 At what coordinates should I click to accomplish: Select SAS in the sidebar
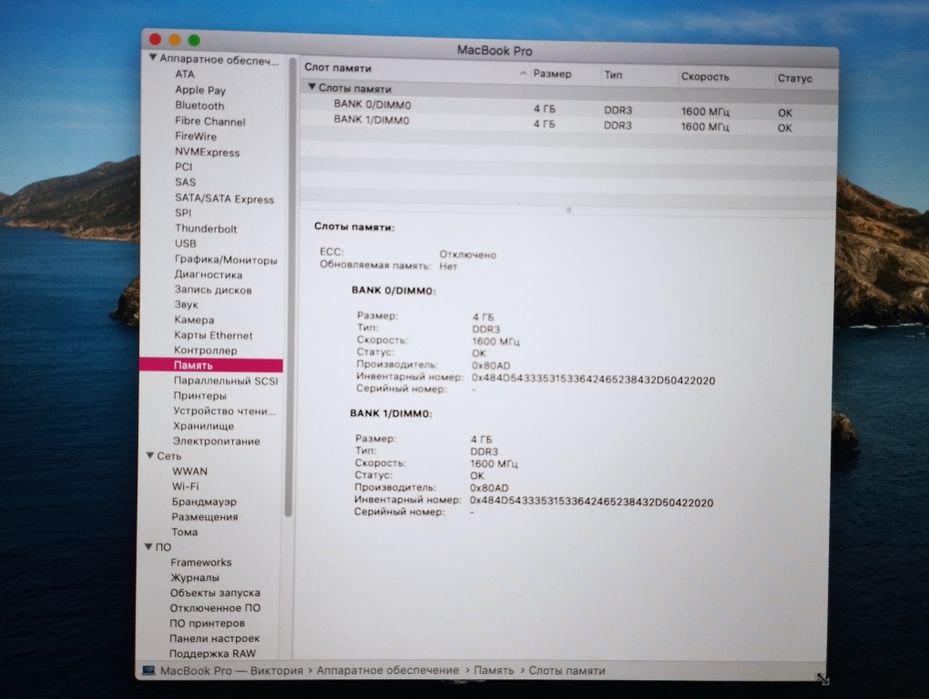click(x=185, y=182)
